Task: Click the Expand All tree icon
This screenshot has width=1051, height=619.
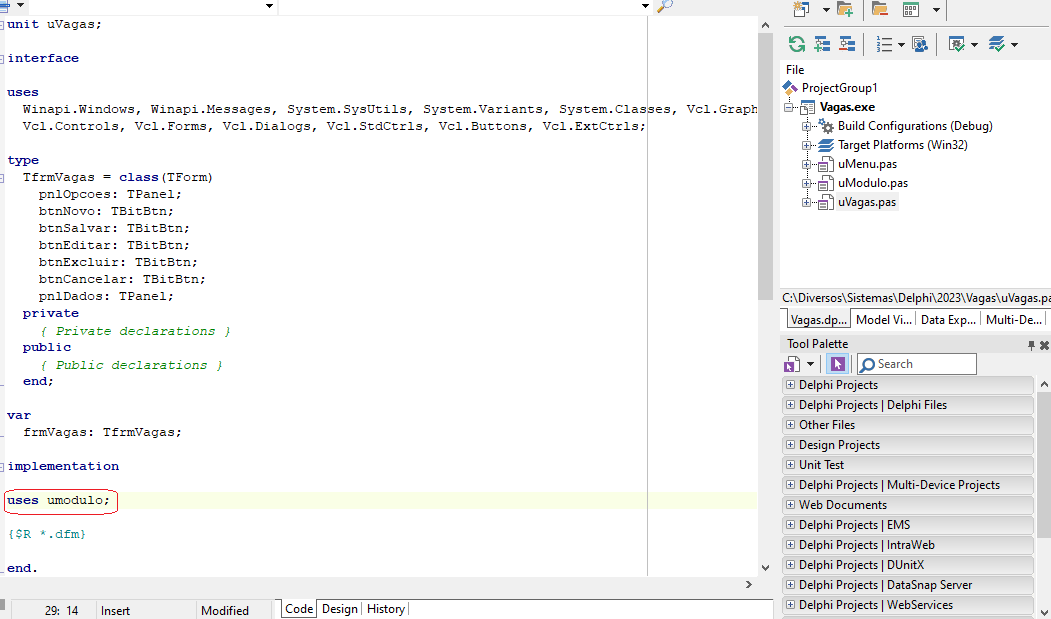Action: point(822,44)
